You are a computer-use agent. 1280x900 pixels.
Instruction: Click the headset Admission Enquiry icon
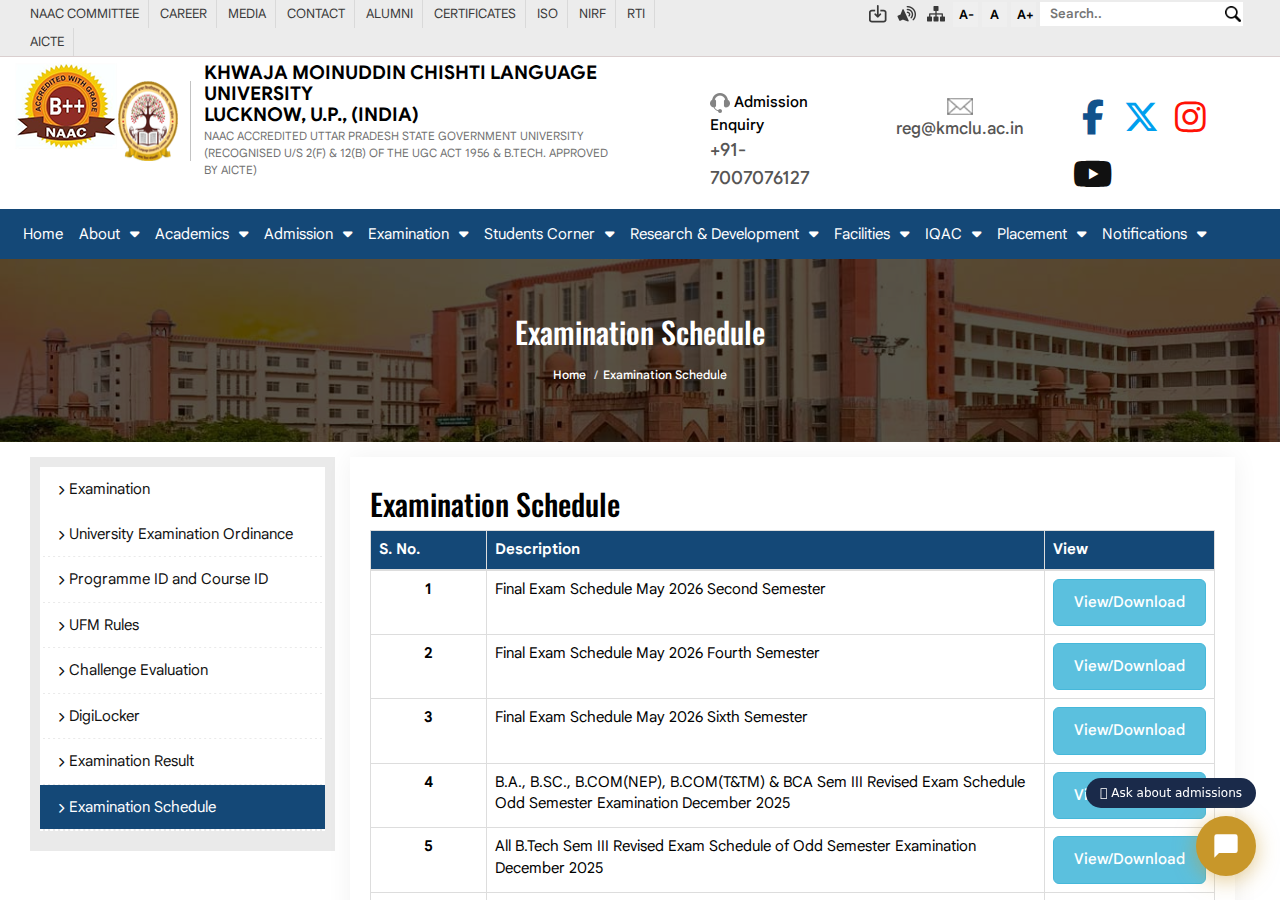(x=720, y=102)
